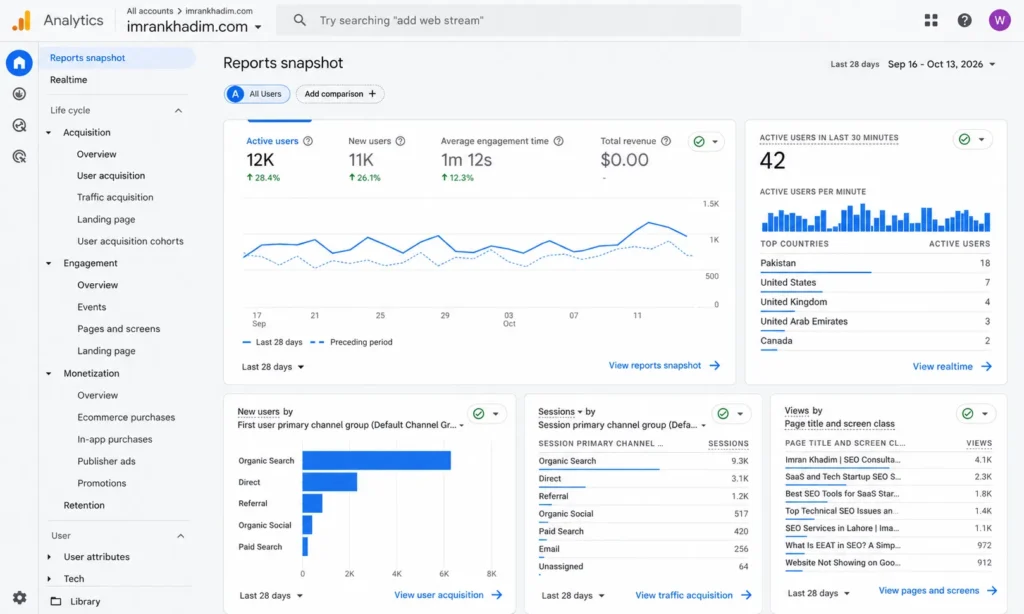This screenshot has height=614, width=1024.
Task: Open the account avatar W
Action: tap(999, 20)
